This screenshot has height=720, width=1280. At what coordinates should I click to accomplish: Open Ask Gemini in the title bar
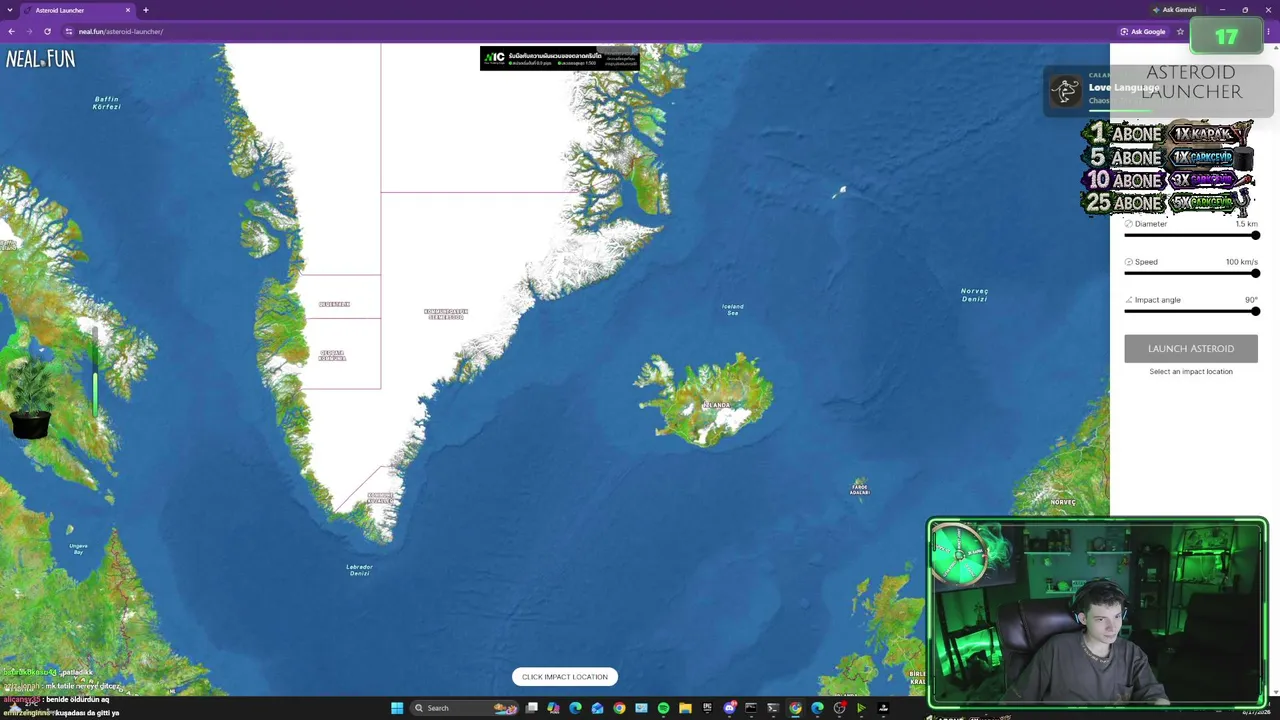1174,10
